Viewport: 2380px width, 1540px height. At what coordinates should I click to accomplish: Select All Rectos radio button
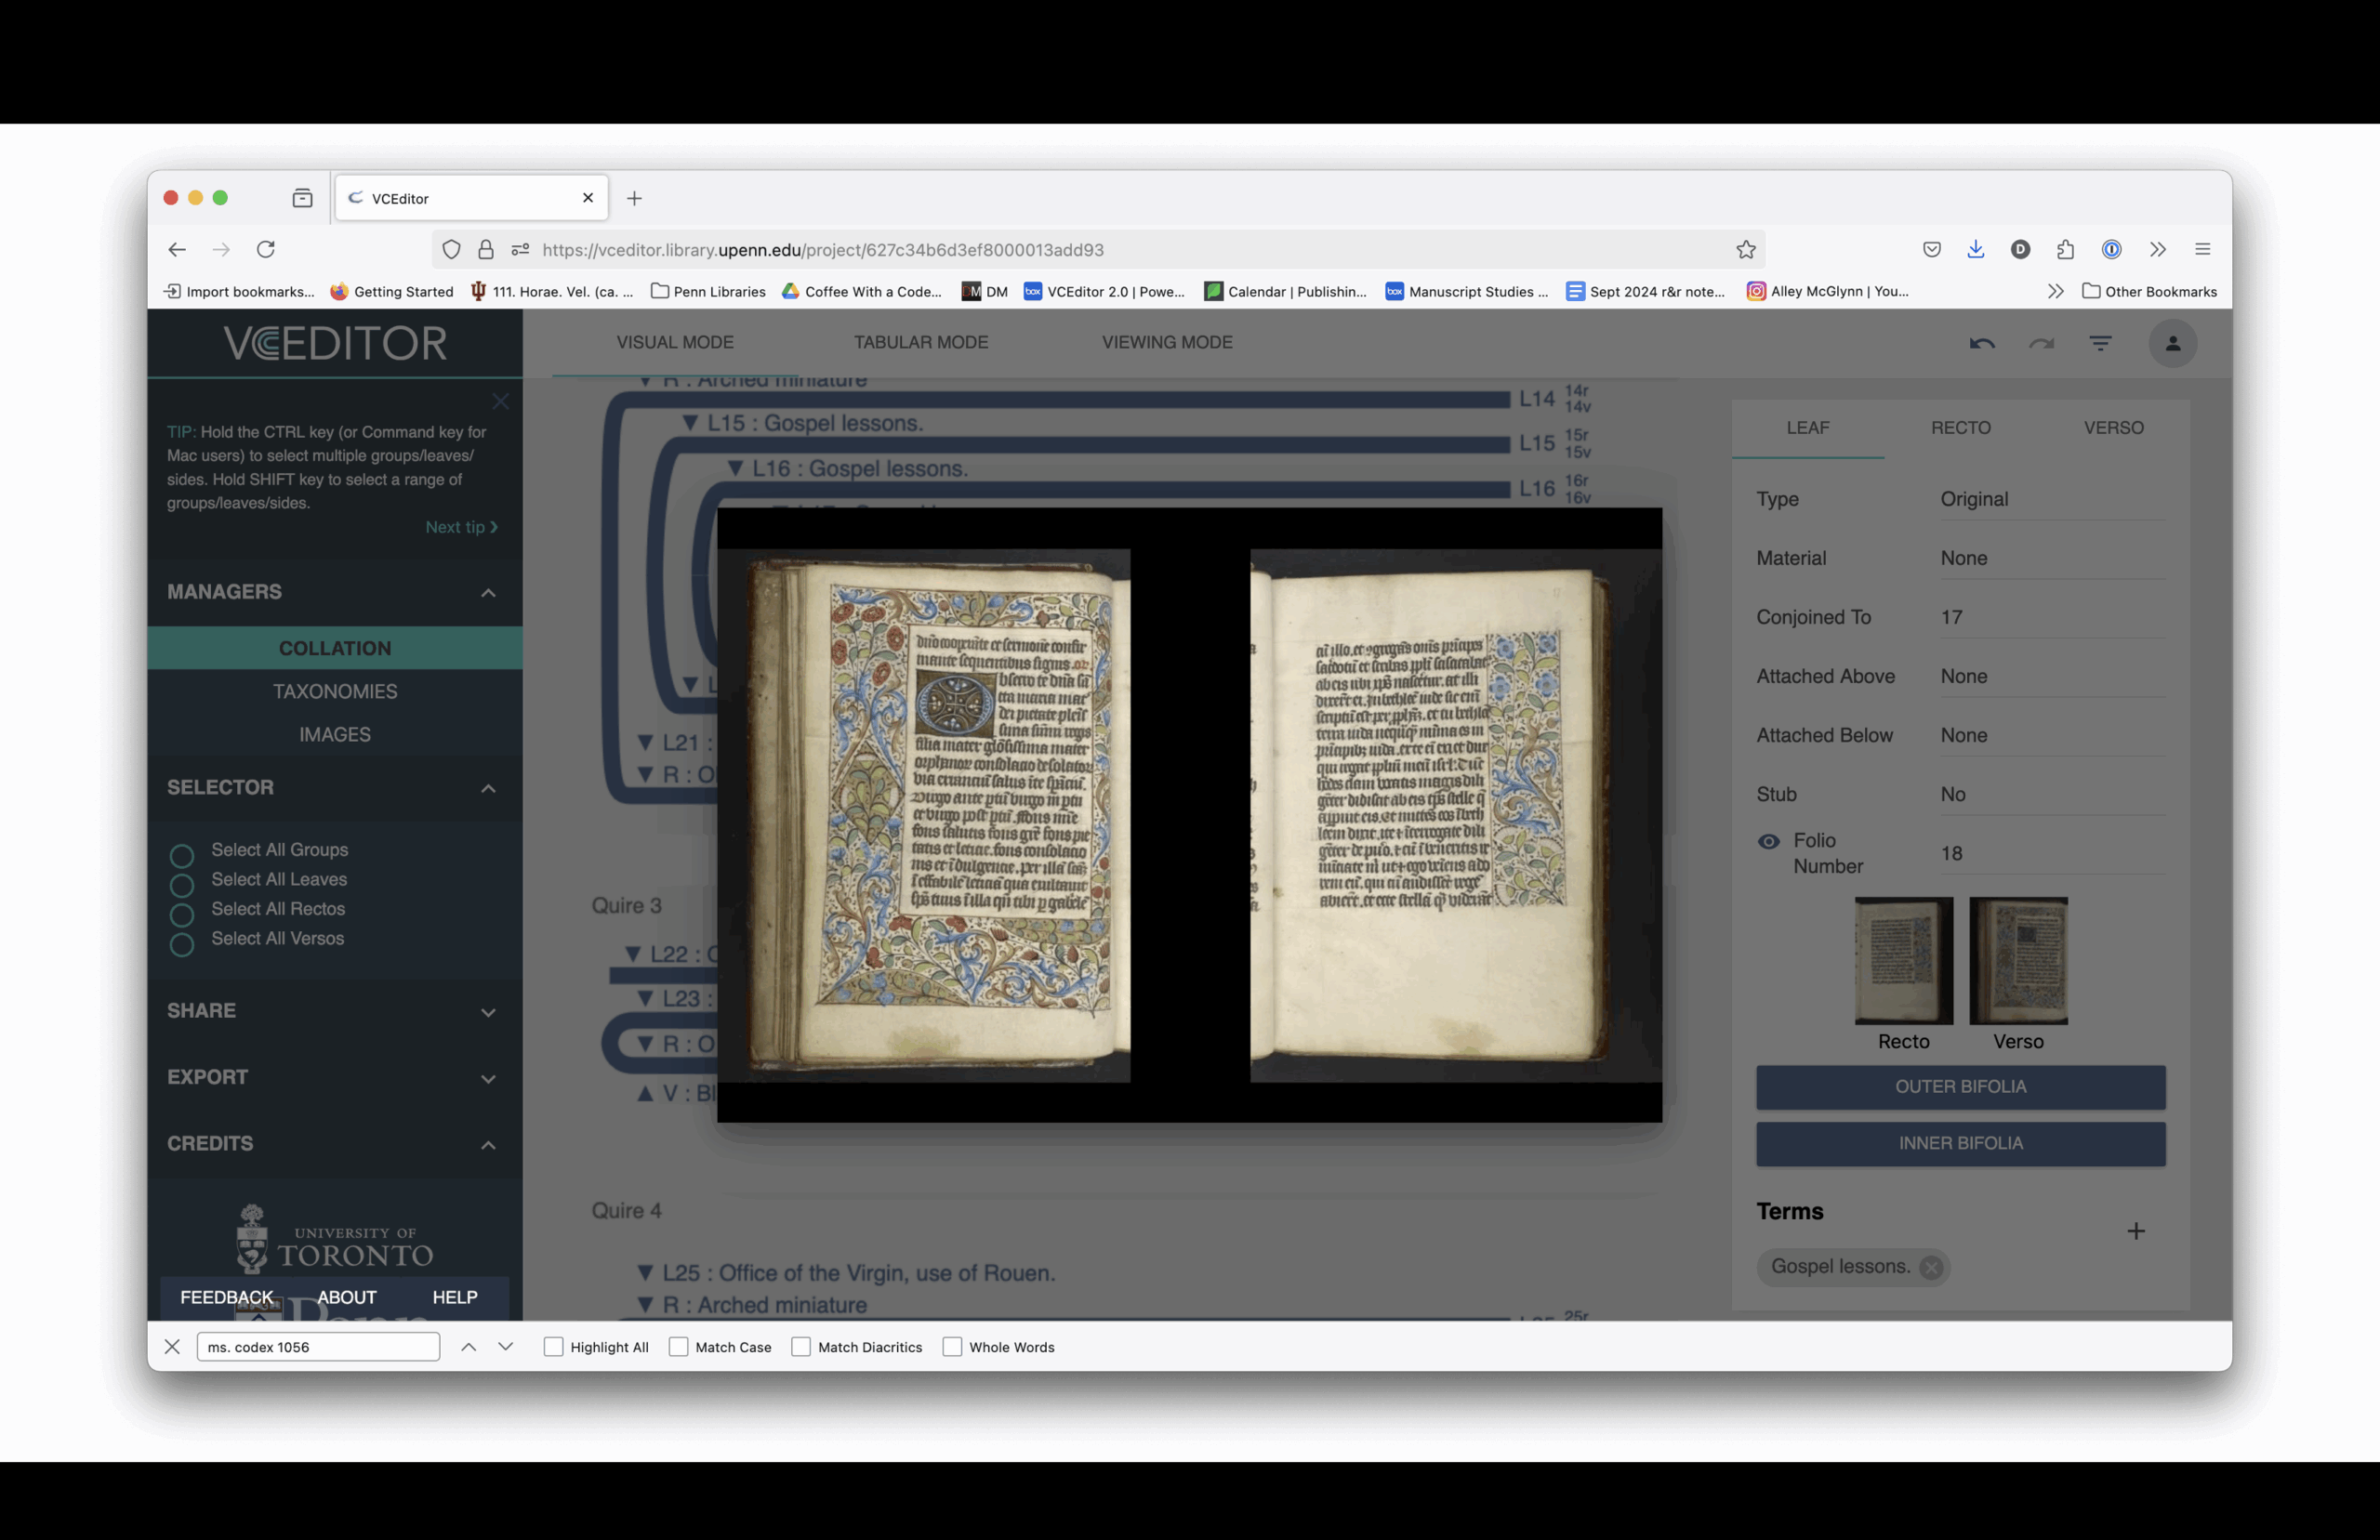click(181, 915)
